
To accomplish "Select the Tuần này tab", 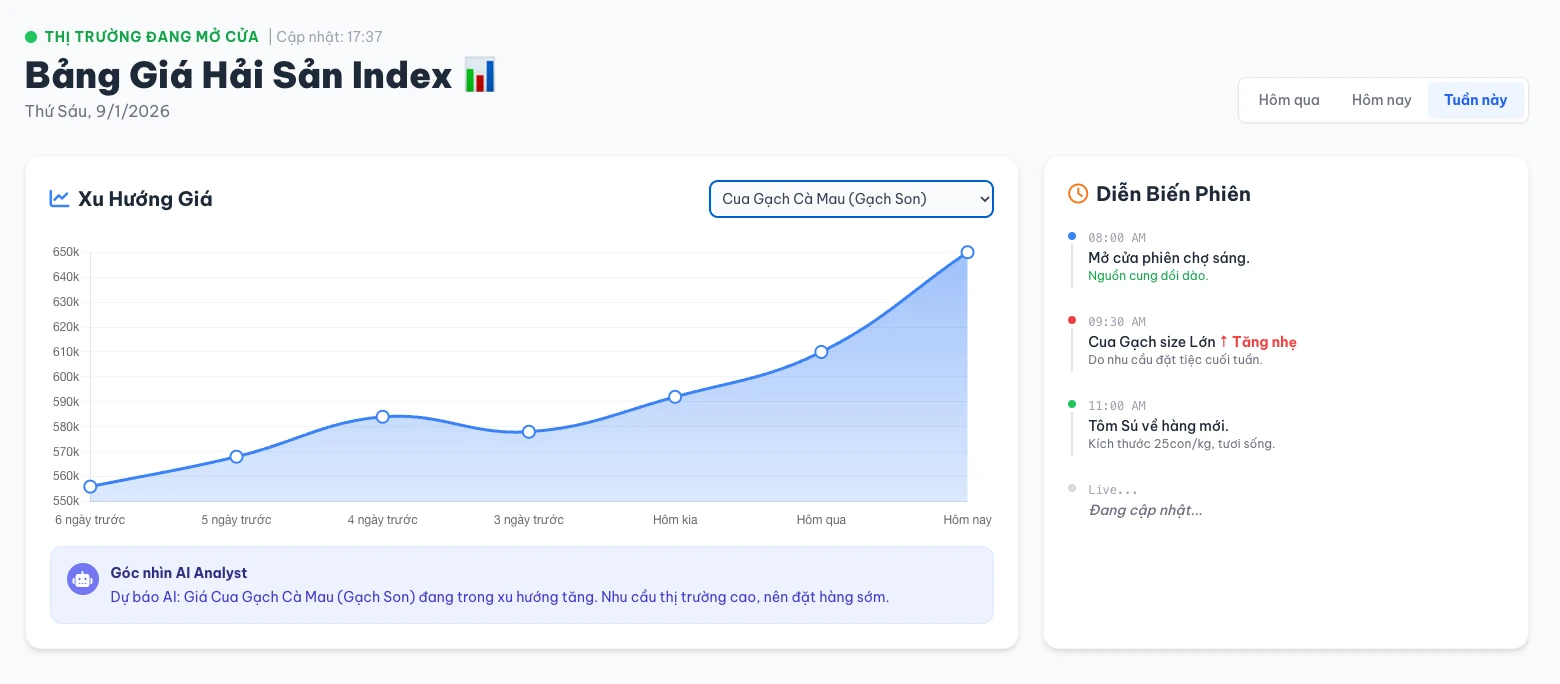I will tap(1475, 100).
